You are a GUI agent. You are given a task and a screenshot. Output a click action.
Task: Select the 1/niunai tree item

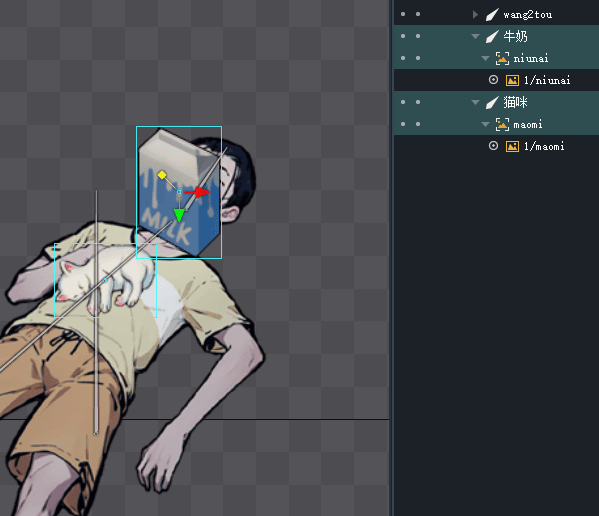[547, 80]
